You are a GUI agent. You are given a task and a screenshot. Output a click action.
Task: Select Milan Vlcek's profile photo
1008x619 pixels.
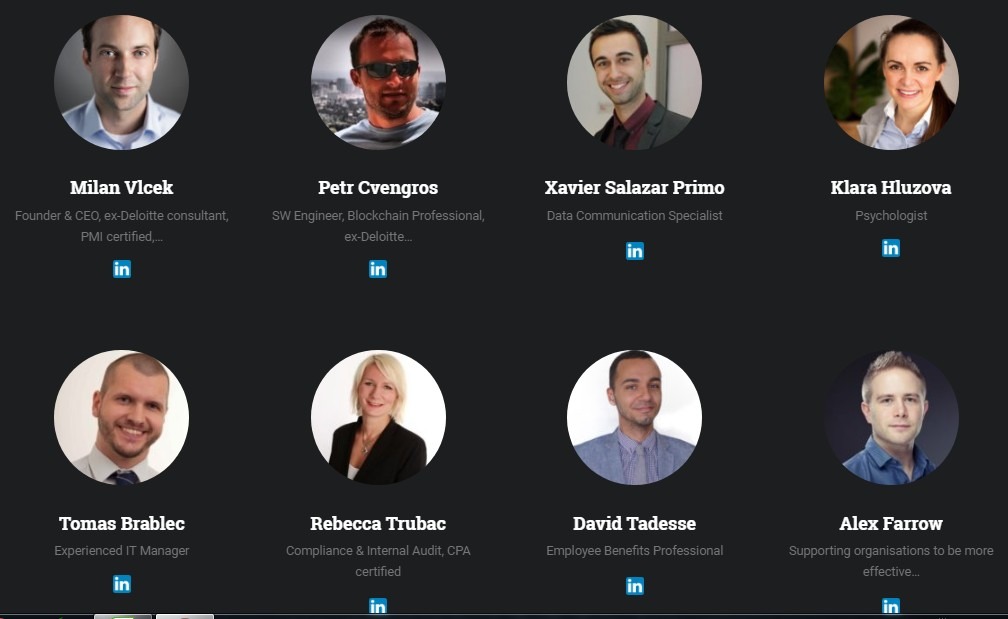coord(122,82)
